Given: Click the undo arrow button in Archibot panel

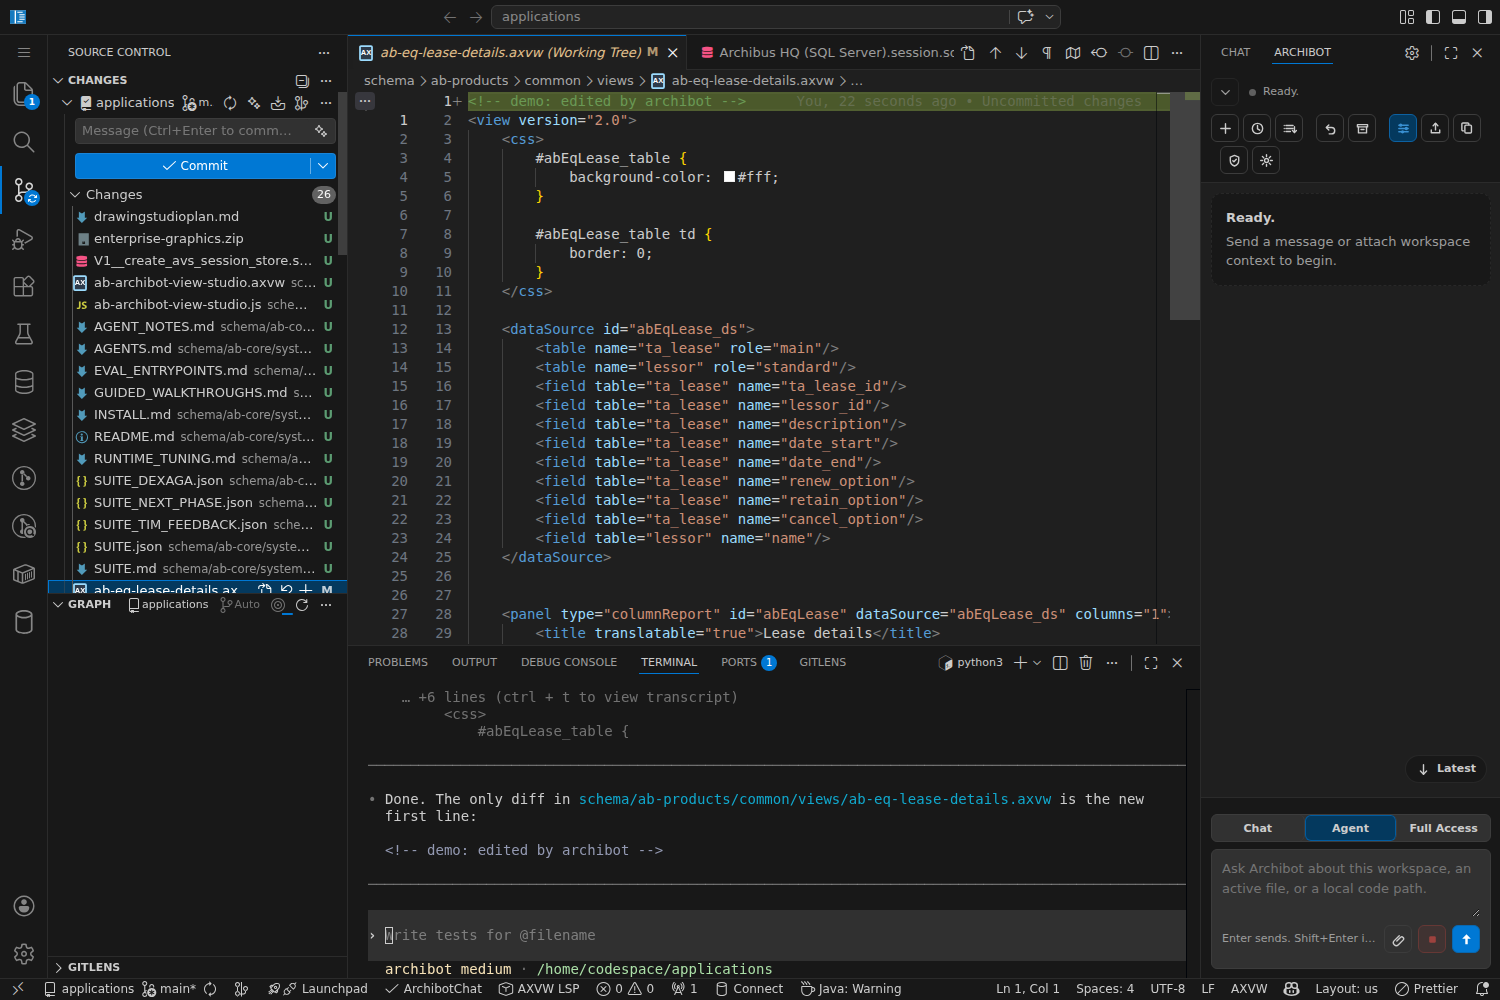Looking at the screenshot, I should tap(1330, 128).
